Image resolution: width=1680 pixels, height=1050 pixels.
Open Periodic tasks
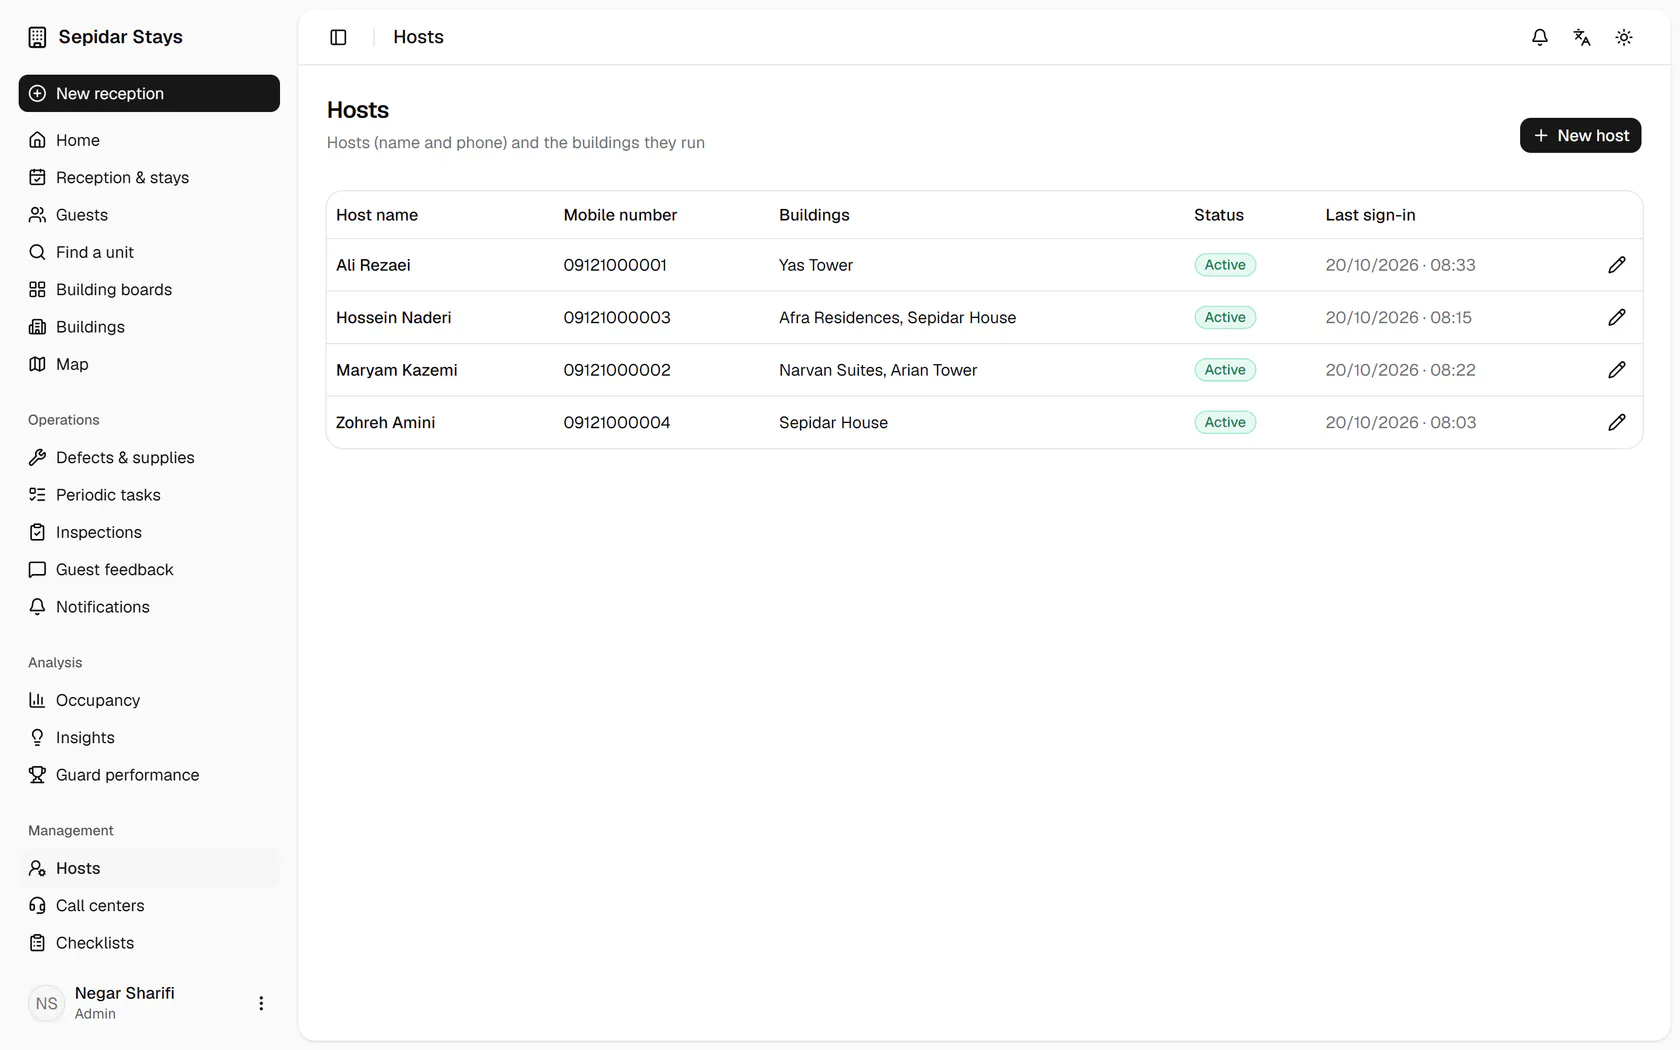coord(149,495)
